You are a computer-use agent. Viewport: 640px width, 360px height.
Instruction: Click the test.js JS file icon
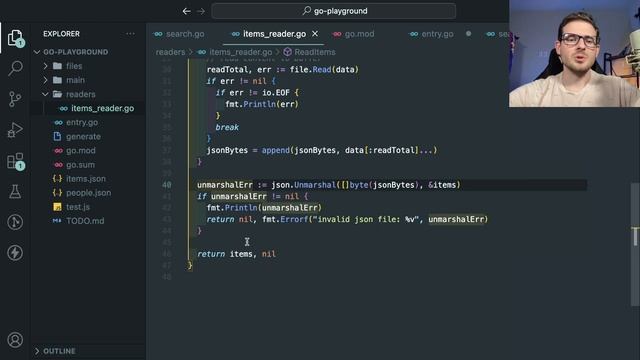pyautogui.click(x=58, y=207)
